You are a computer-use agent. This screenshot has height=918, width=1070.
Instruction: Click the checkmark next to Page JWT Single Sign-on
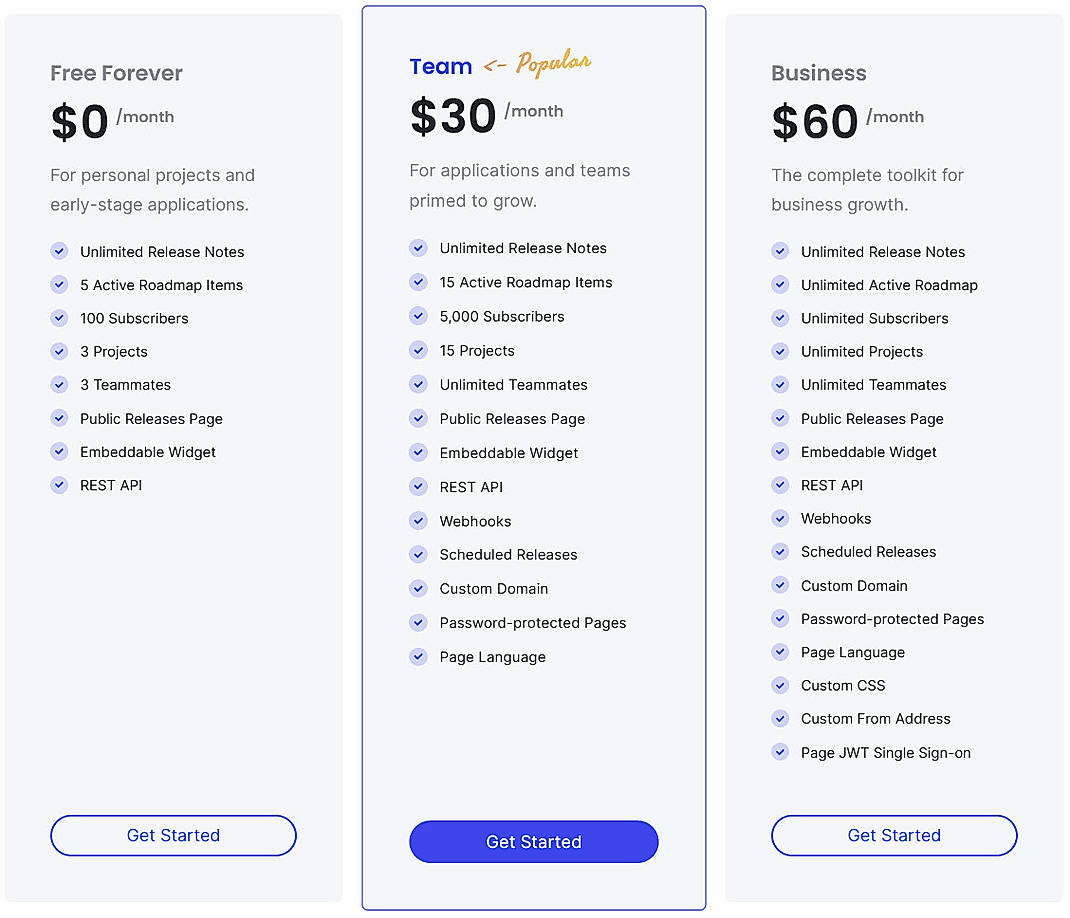[779, 752]
